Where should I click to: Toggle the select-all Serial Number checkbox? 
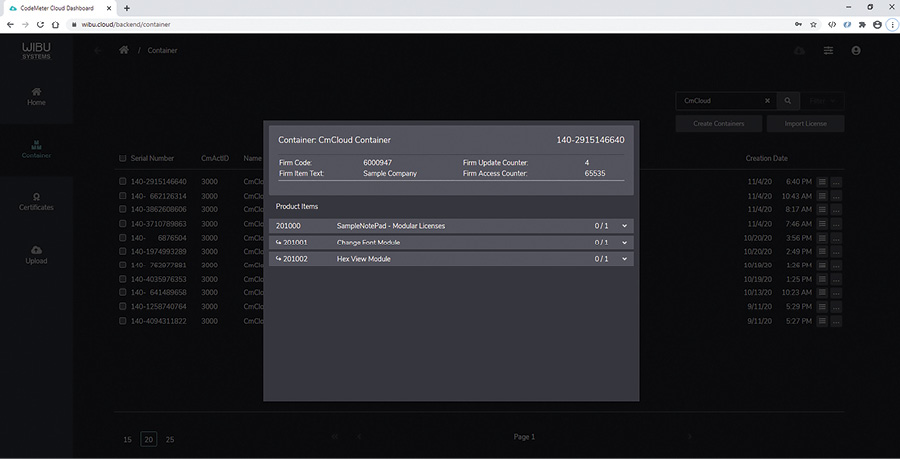pyautogui.click(x=122, y=158)
